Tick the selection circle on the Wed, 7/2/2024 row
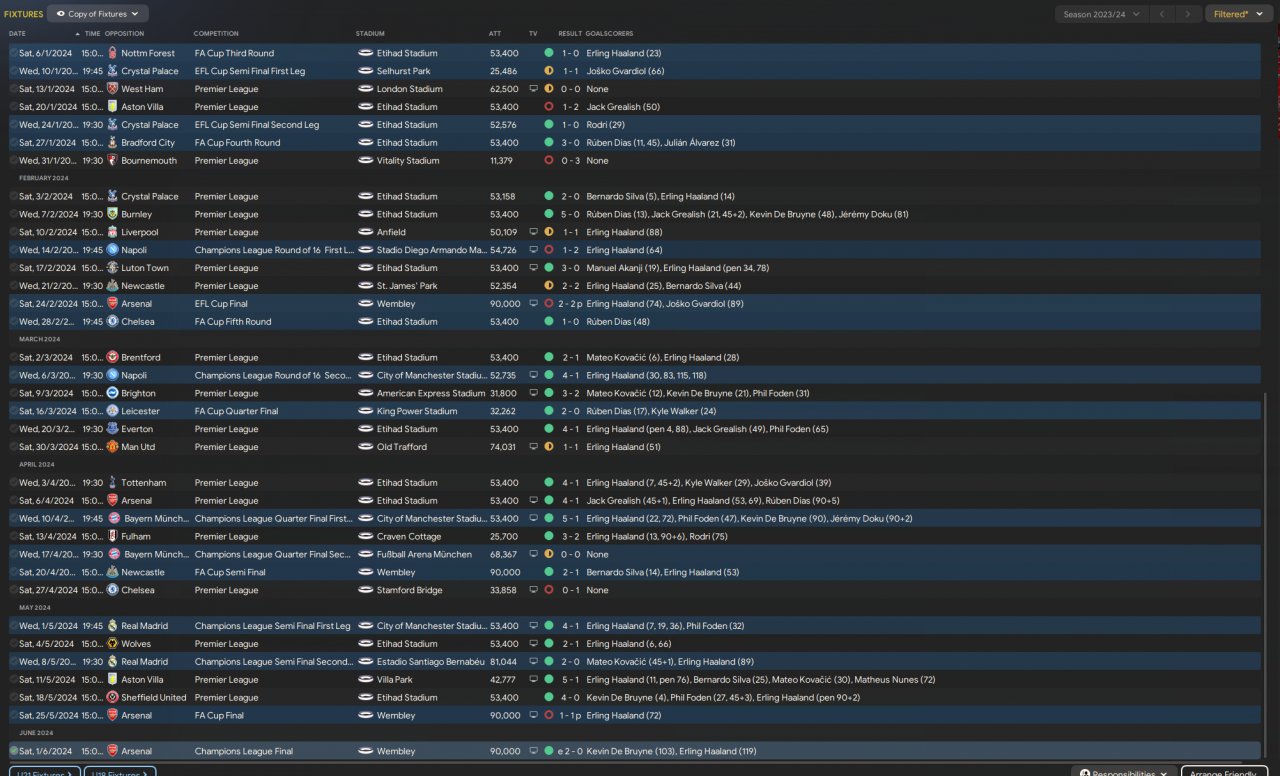The image size is (1280, 776). point(13,214)
